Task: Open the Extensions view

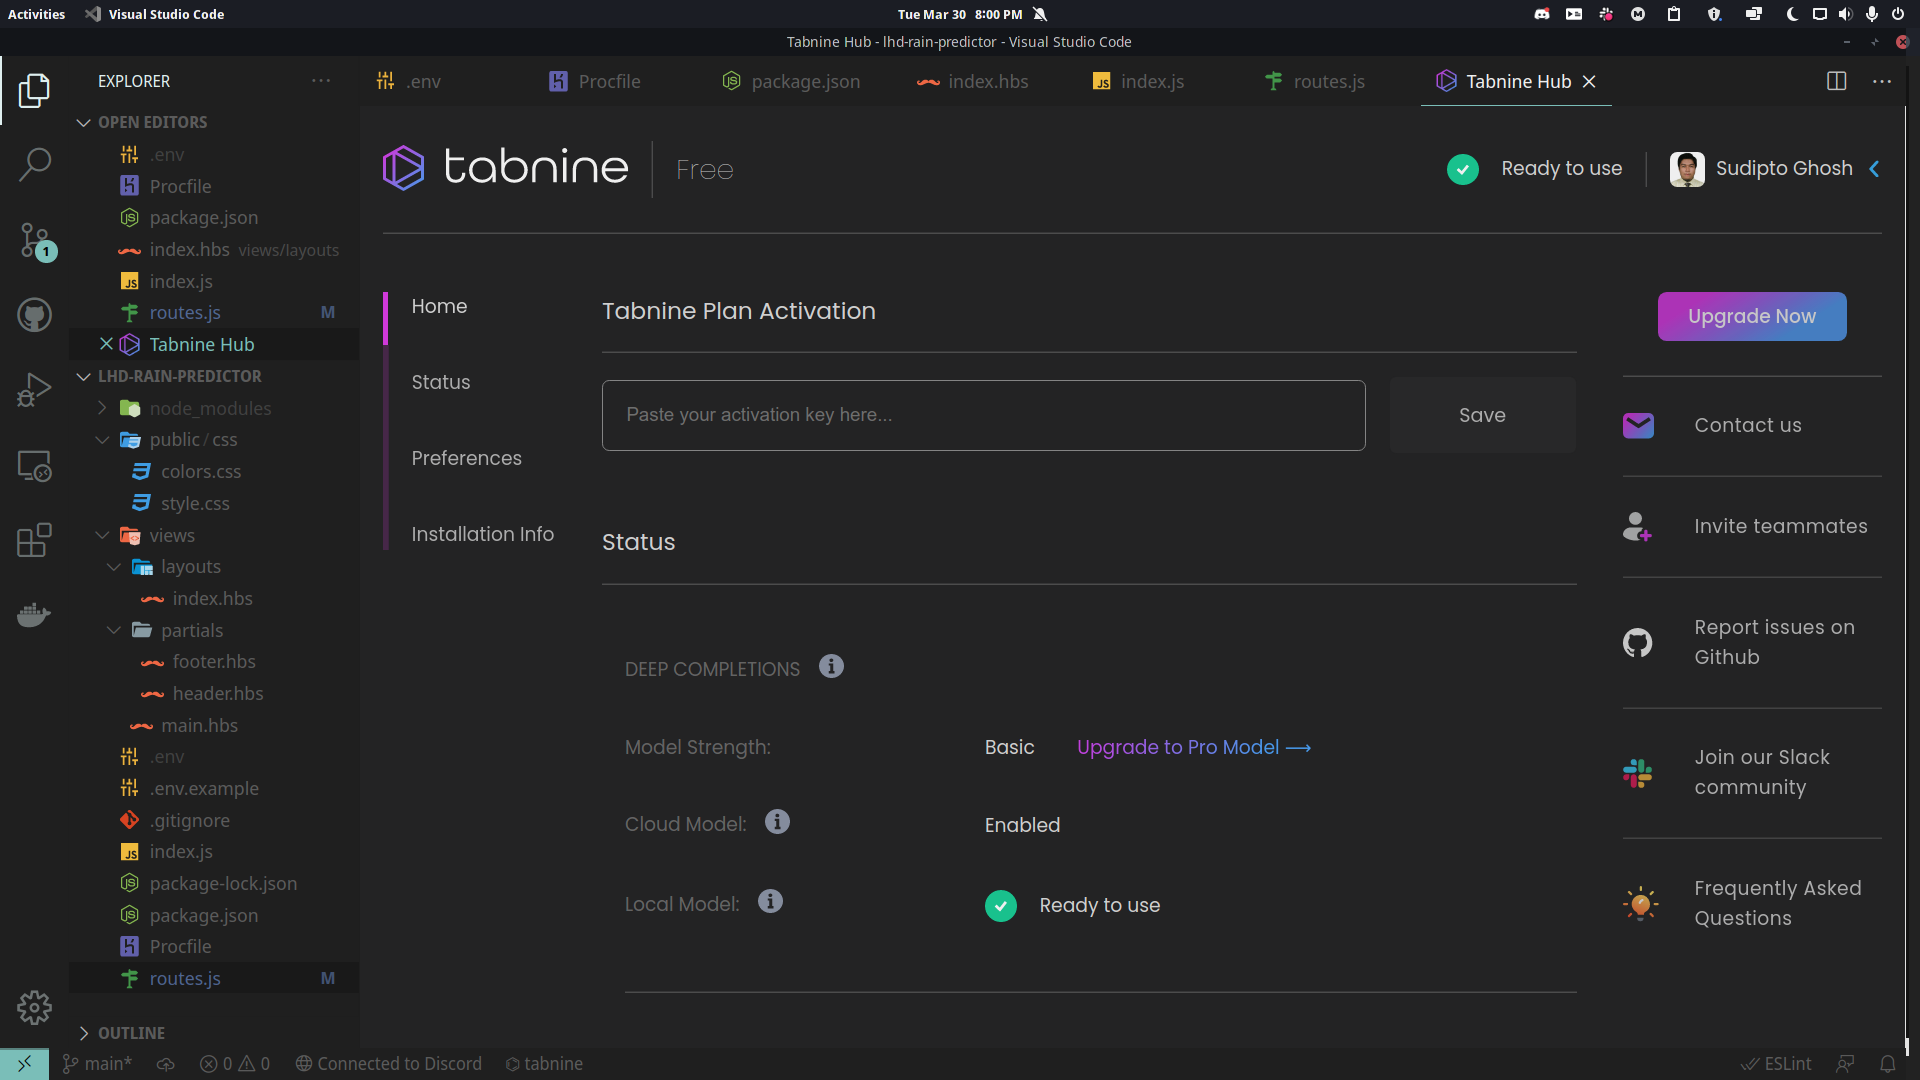Action: (x=34, y=541)
